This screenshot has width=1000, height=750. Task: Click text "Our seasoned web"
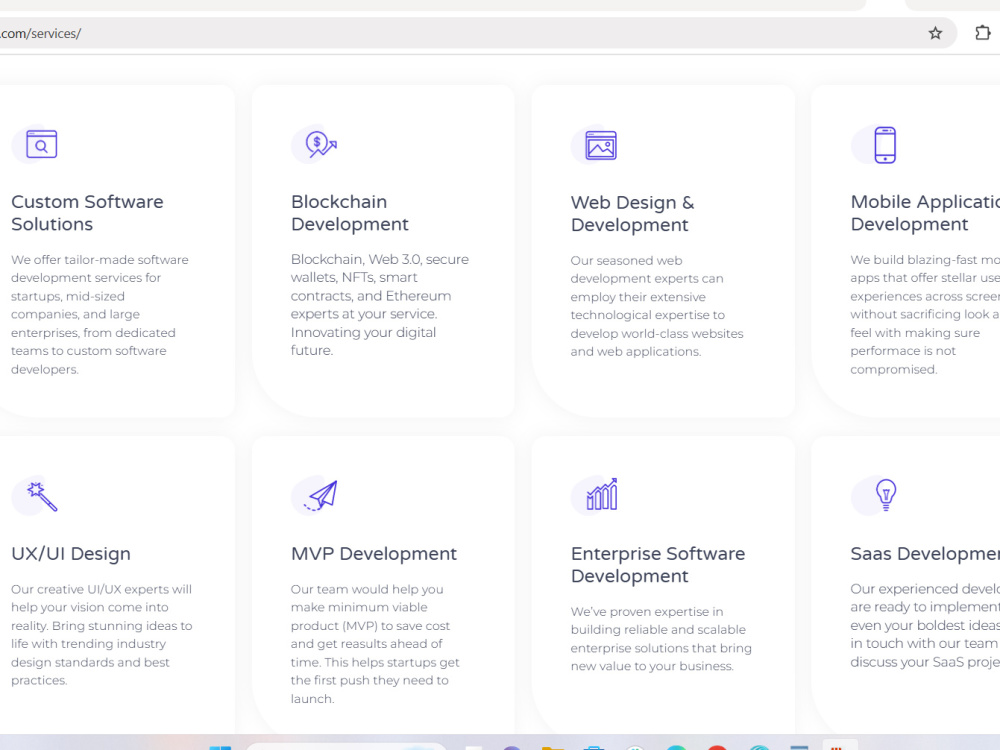coord(626,260)
